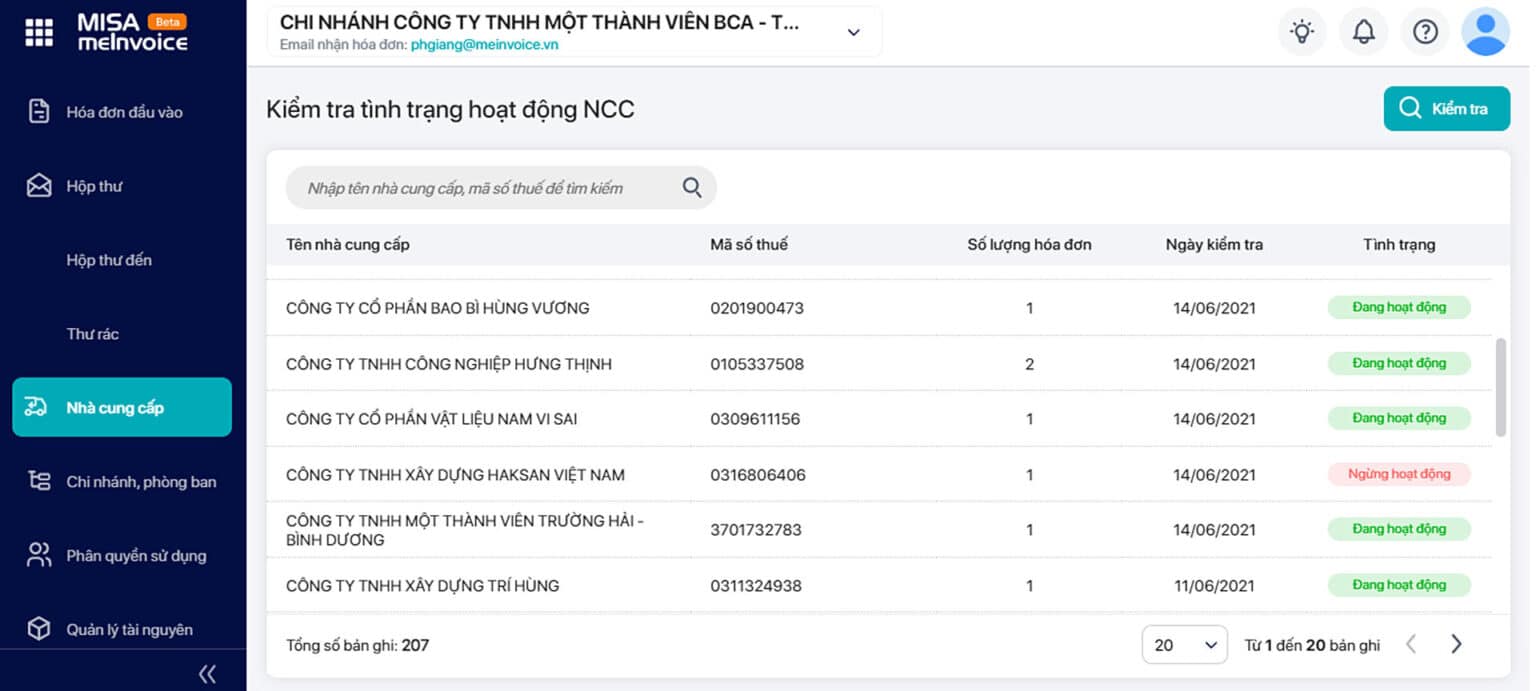Go to next page arrow

coord(1456,644)
